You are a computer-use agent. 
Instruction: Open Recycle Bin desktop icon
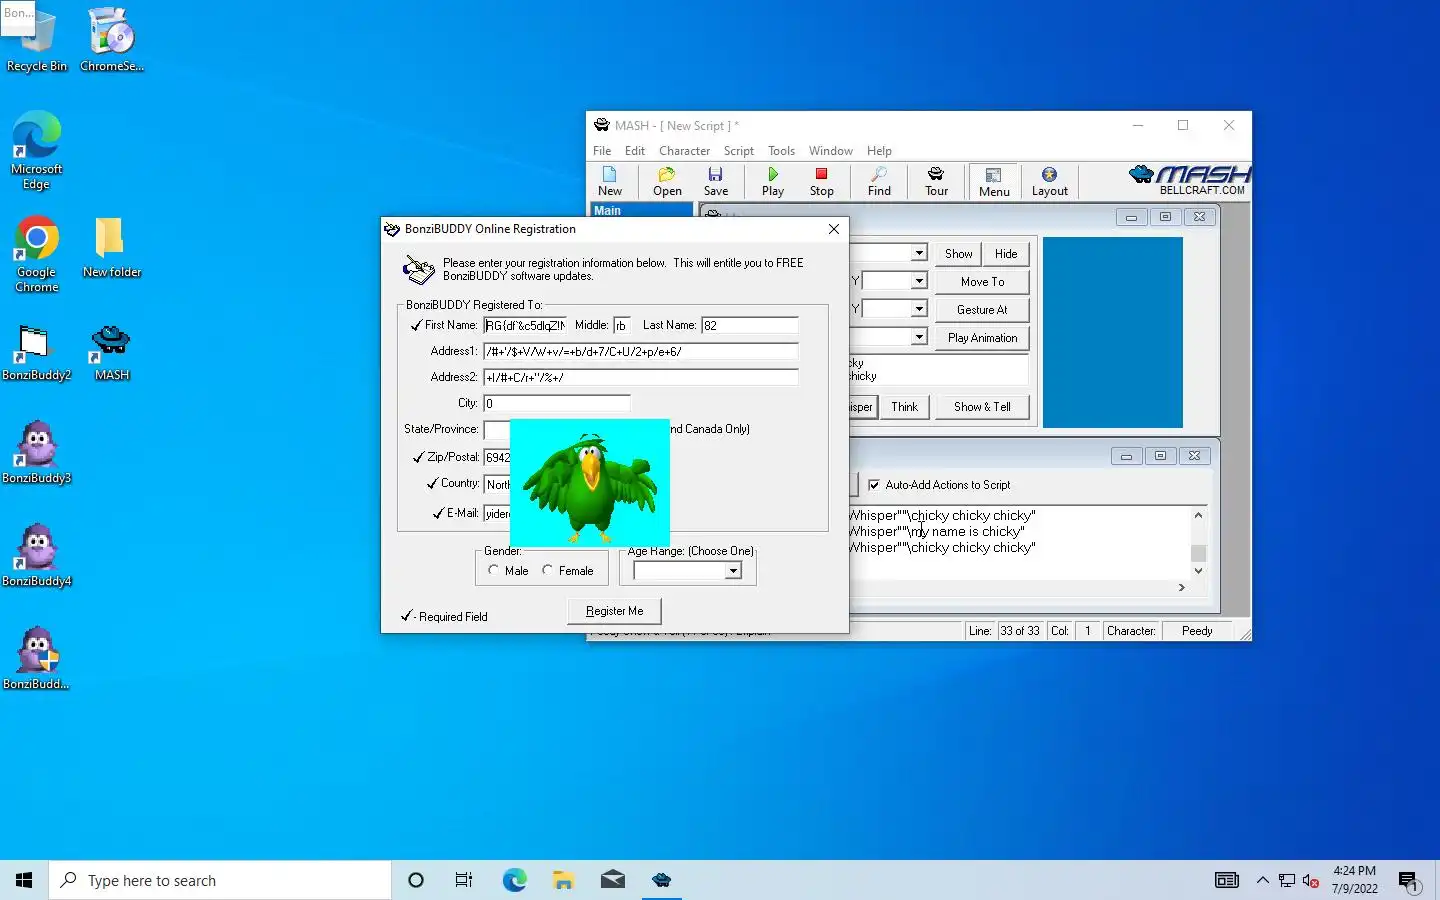coord(37,40)
